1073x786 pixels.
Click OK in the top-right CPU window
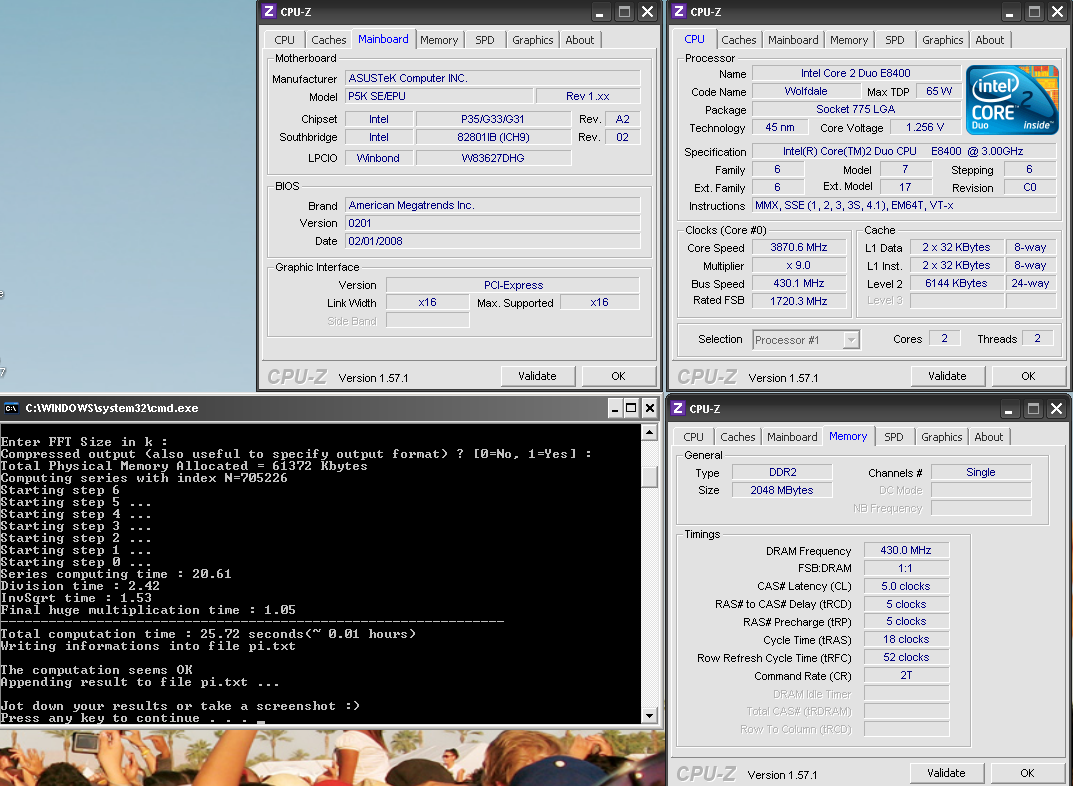coord(1028,376)
